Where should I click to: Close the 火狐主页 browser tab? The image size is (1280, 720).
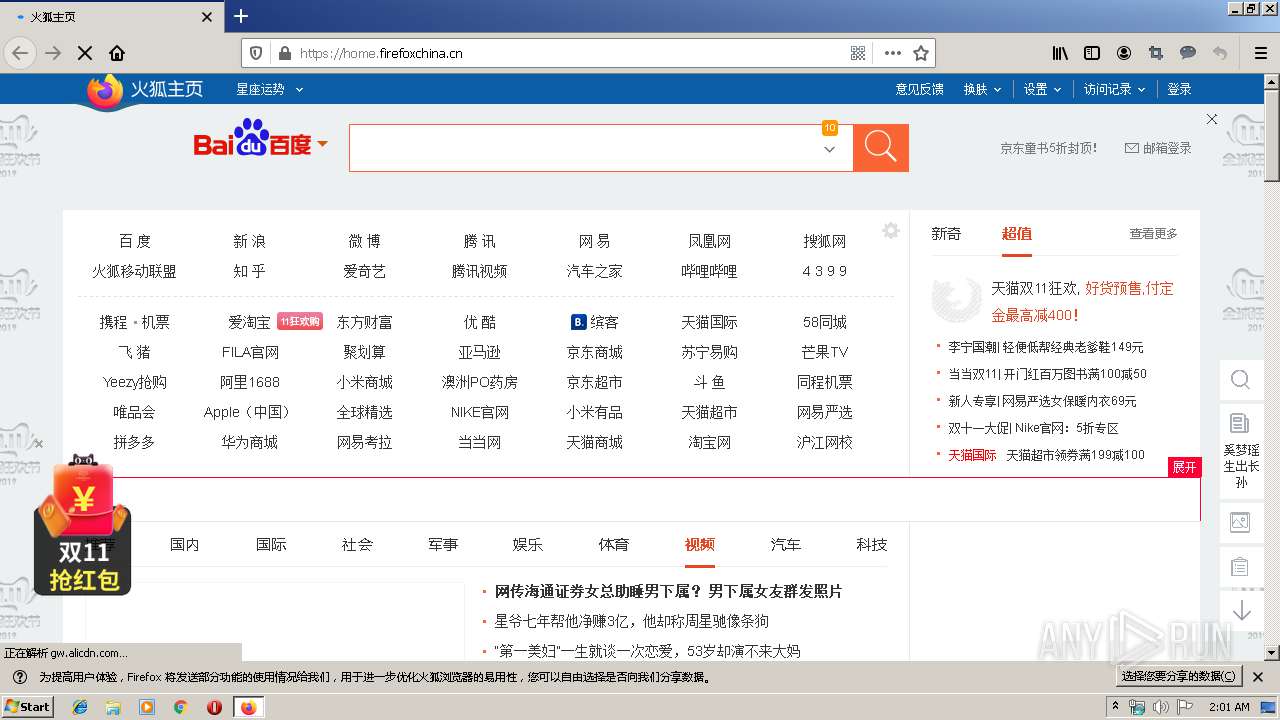[x=207, y=17]
